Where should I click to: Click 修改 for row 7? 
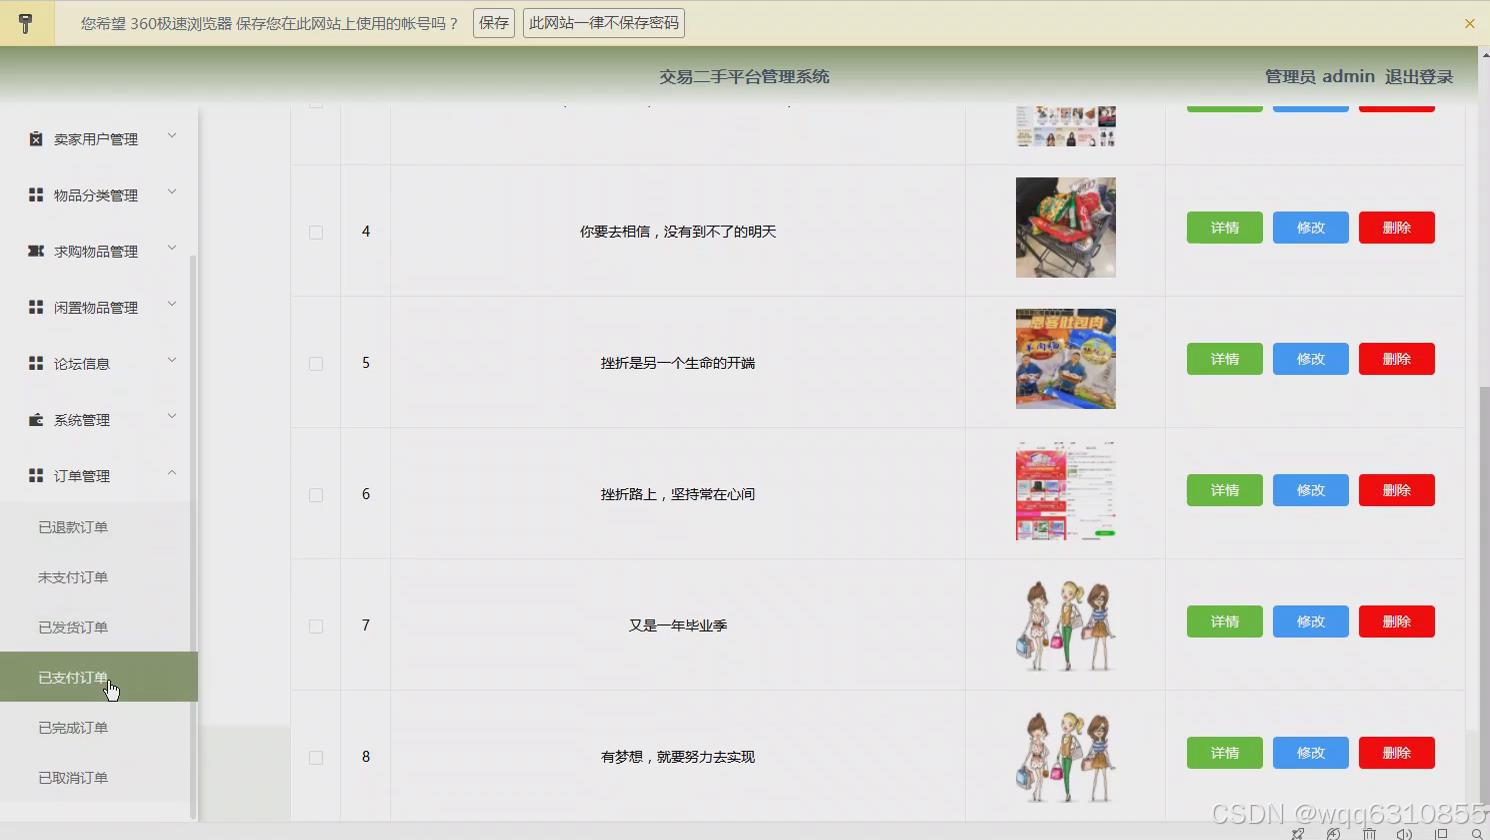point(1311,622)
